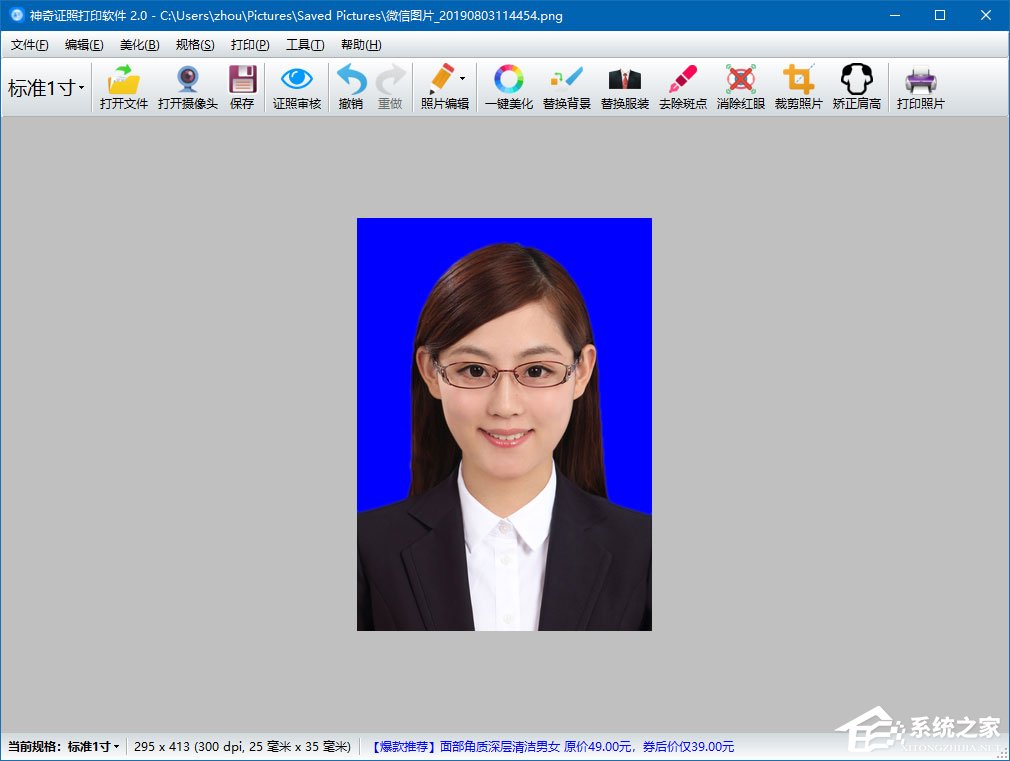Use the 矫正肩高 shoulder correction tool

[x=856, y=86]
